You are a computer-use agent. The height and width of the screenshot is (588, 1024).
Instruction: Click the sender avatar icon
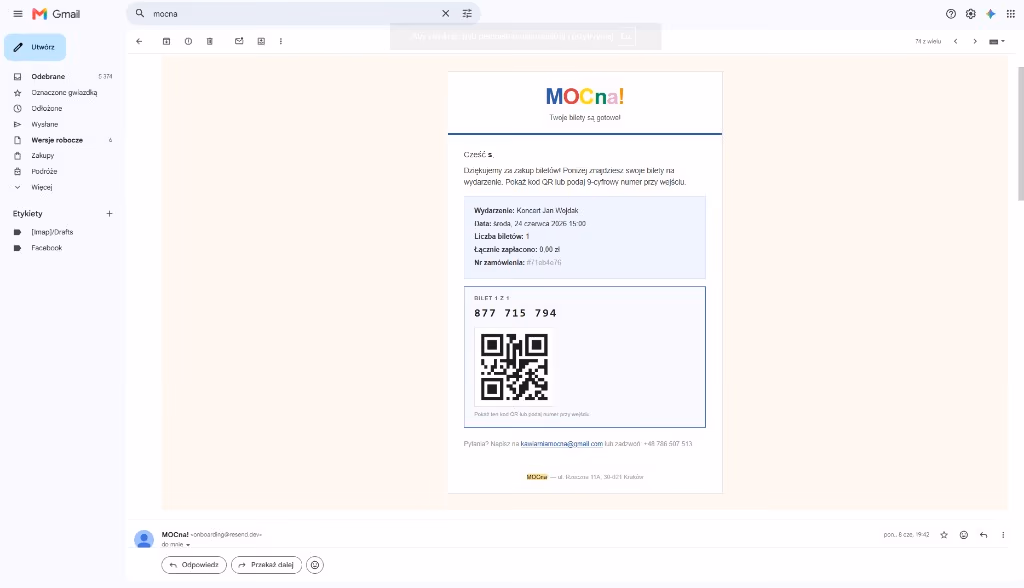pos(144,539)
